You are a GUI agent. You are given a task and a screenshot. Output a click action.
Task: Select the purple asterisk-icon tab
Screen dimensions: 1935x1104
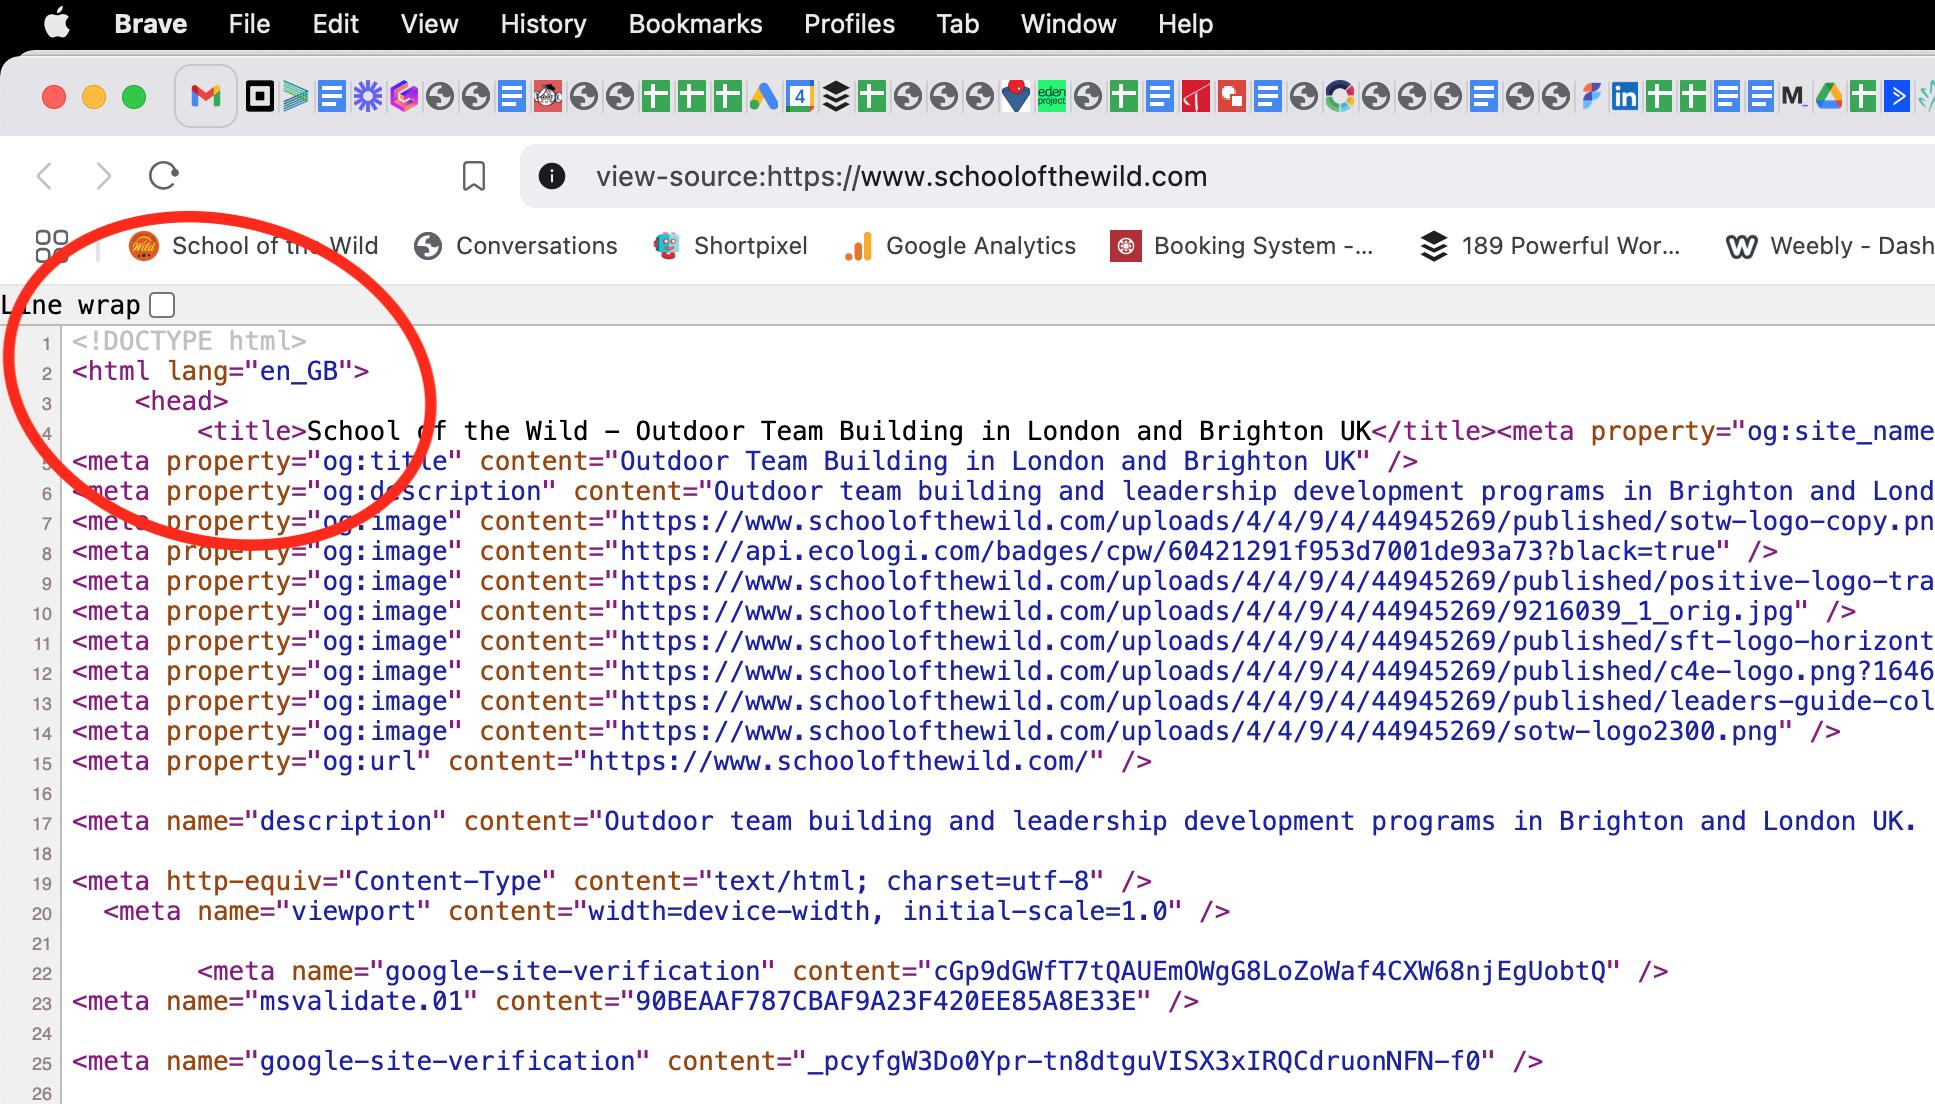(368, 96)
